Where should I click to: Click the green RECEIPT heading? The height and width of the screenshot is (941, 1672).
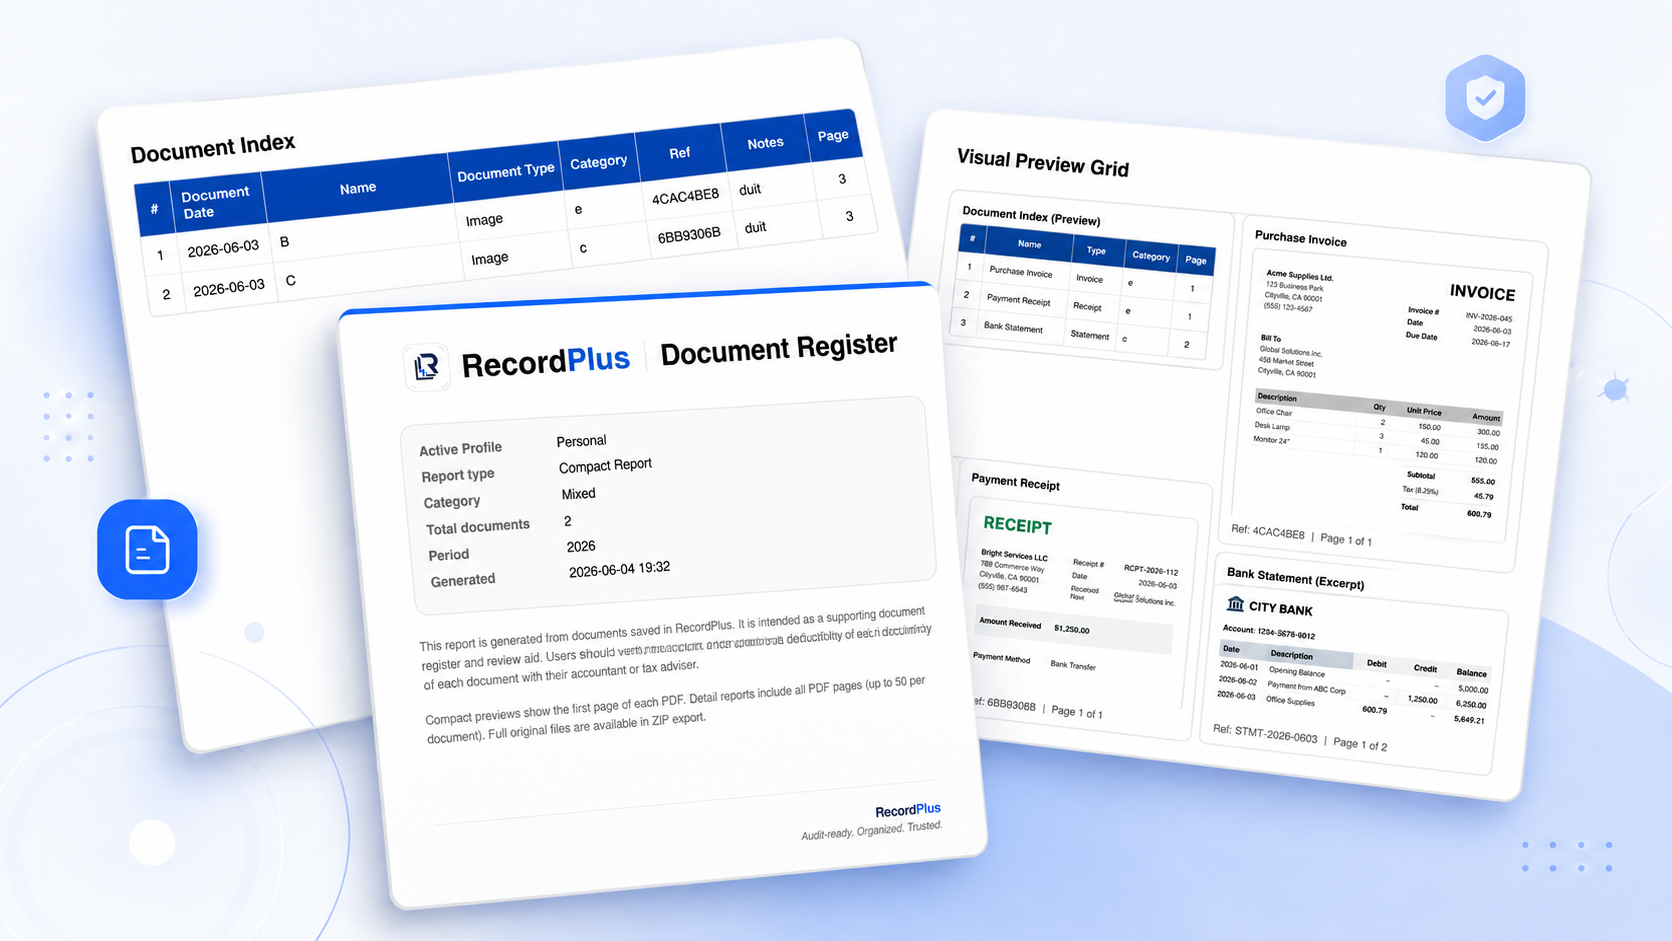pos(1017,525)
